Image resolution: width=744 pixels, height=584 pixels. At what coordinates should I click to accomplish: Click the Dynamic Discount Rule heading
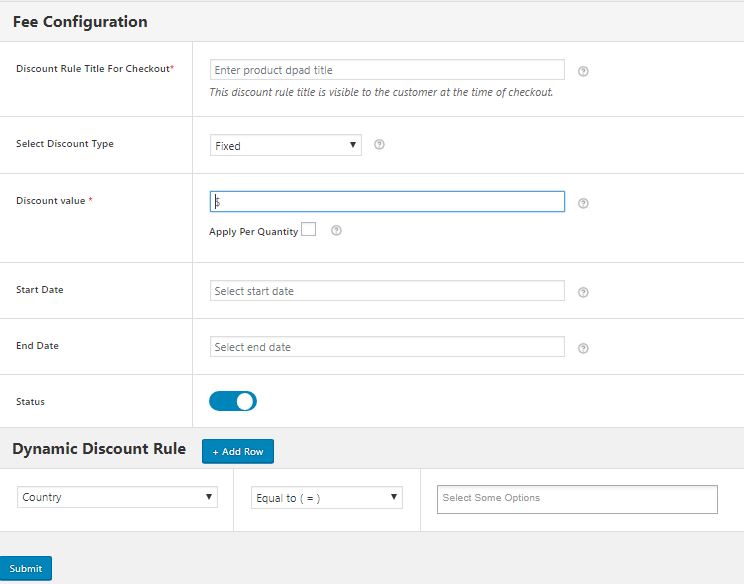point(99,449)
